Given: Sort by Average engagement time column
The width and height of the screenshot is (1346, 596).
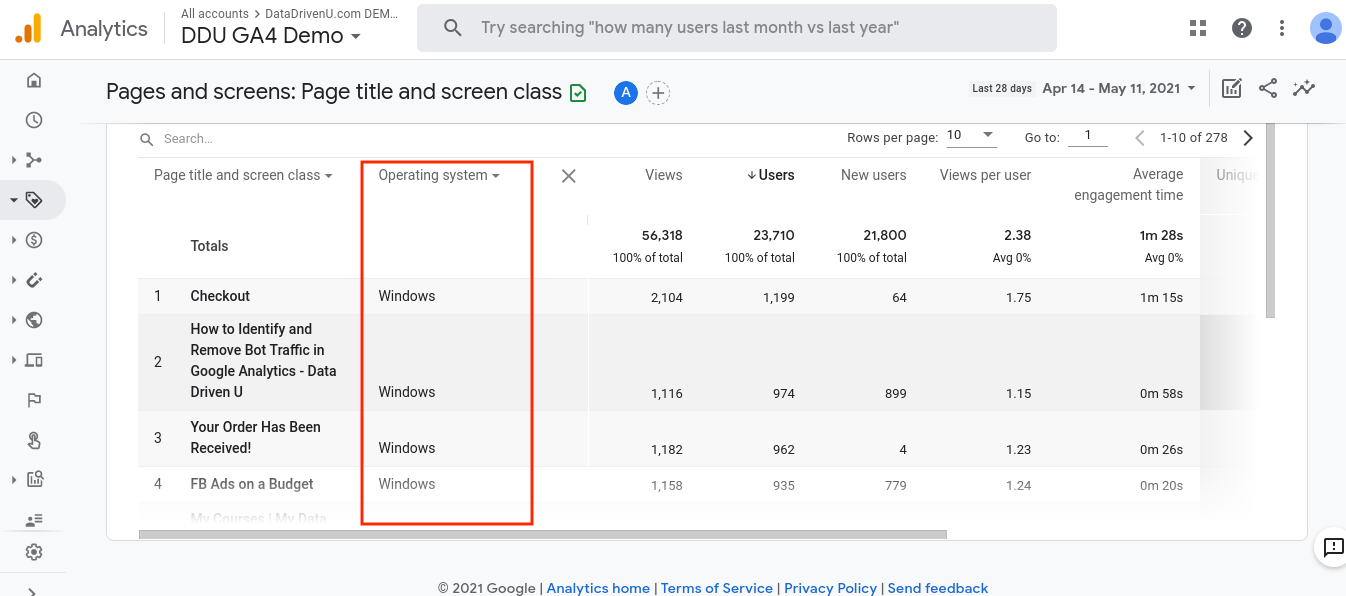Looking at the screenshot, I should coord(1129,185).
